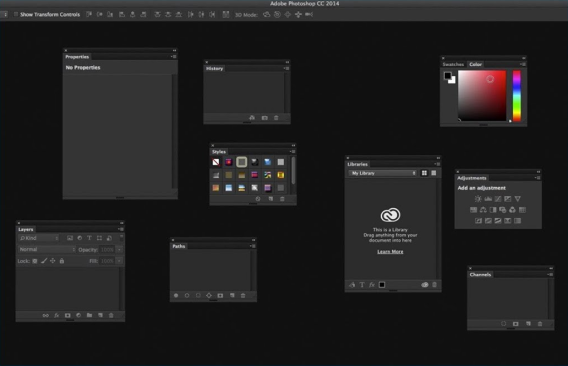The width and height of the screenshot is (568, 366).
Task: Open the Channels panel flyout menu
Action: coord(550,274)
